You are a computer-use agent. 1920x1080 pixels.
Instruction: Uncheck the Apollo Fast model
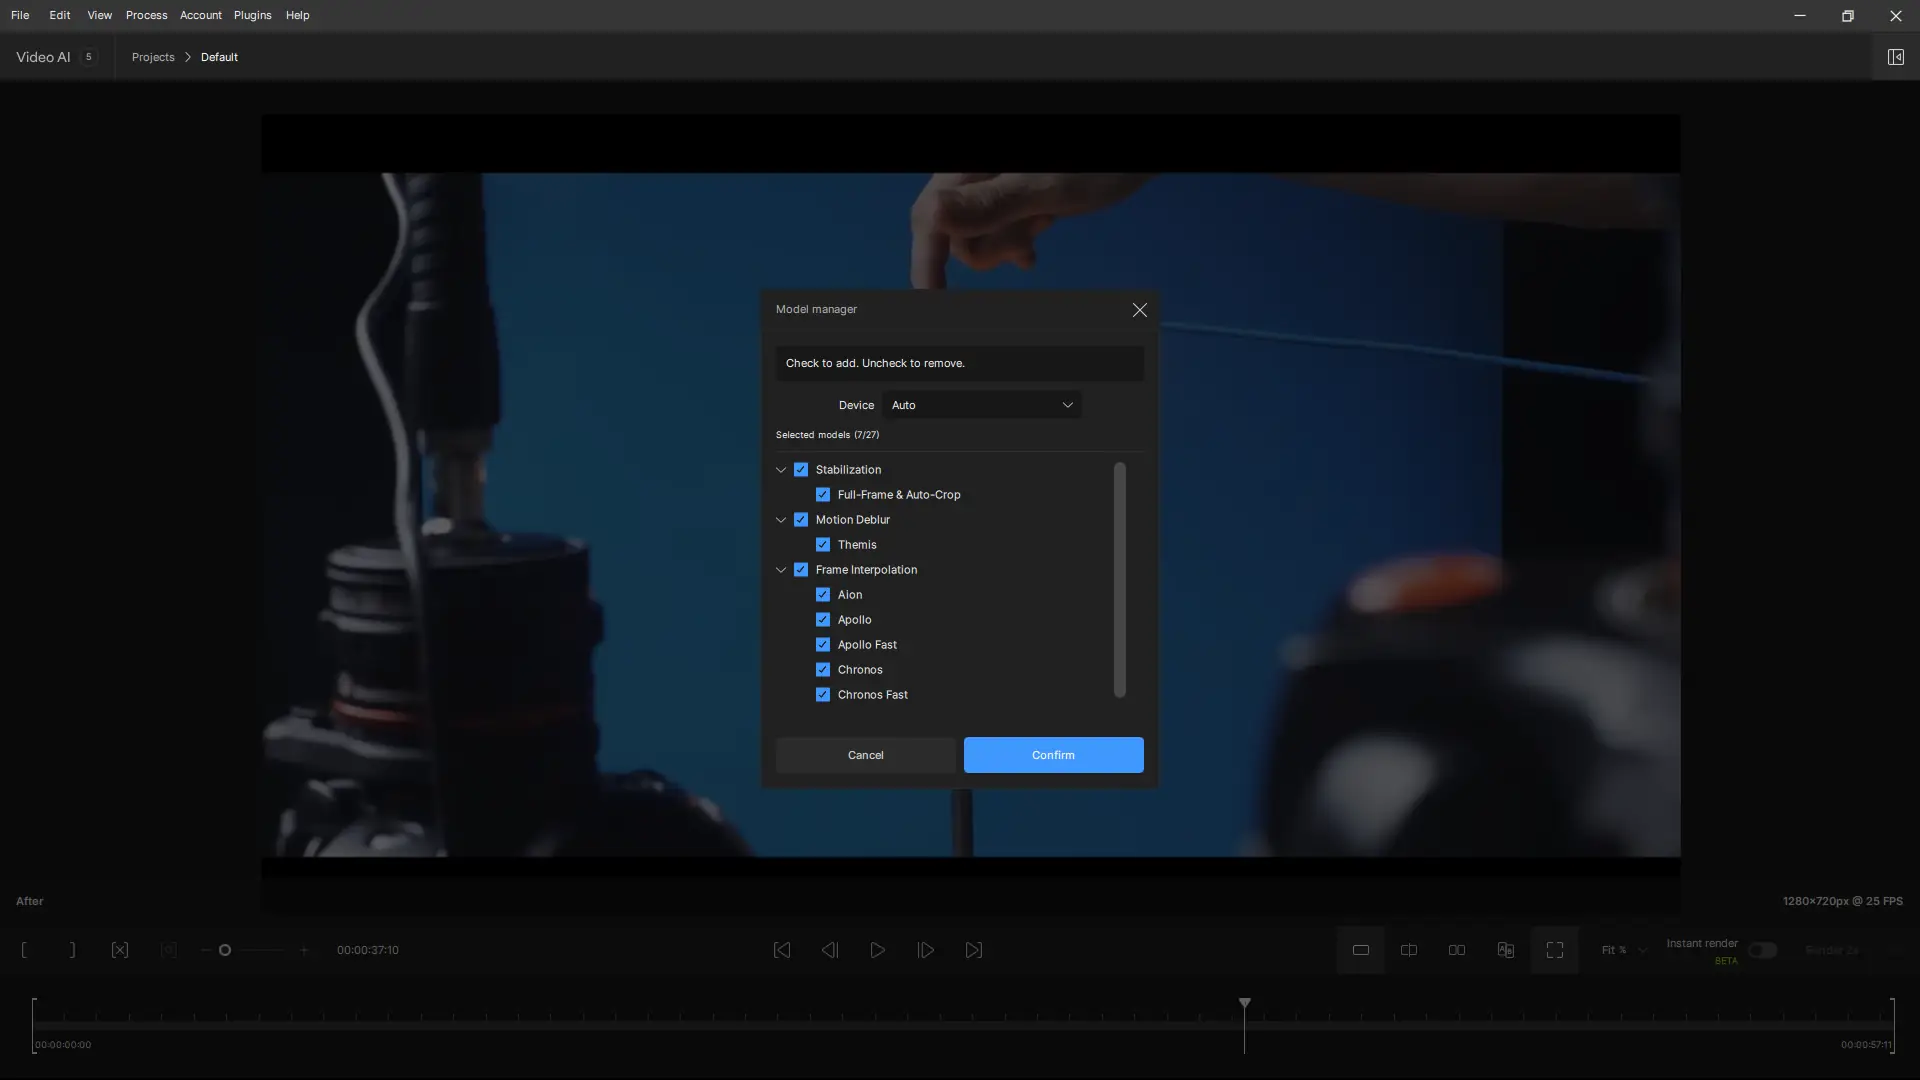click(x=823, y=645)
